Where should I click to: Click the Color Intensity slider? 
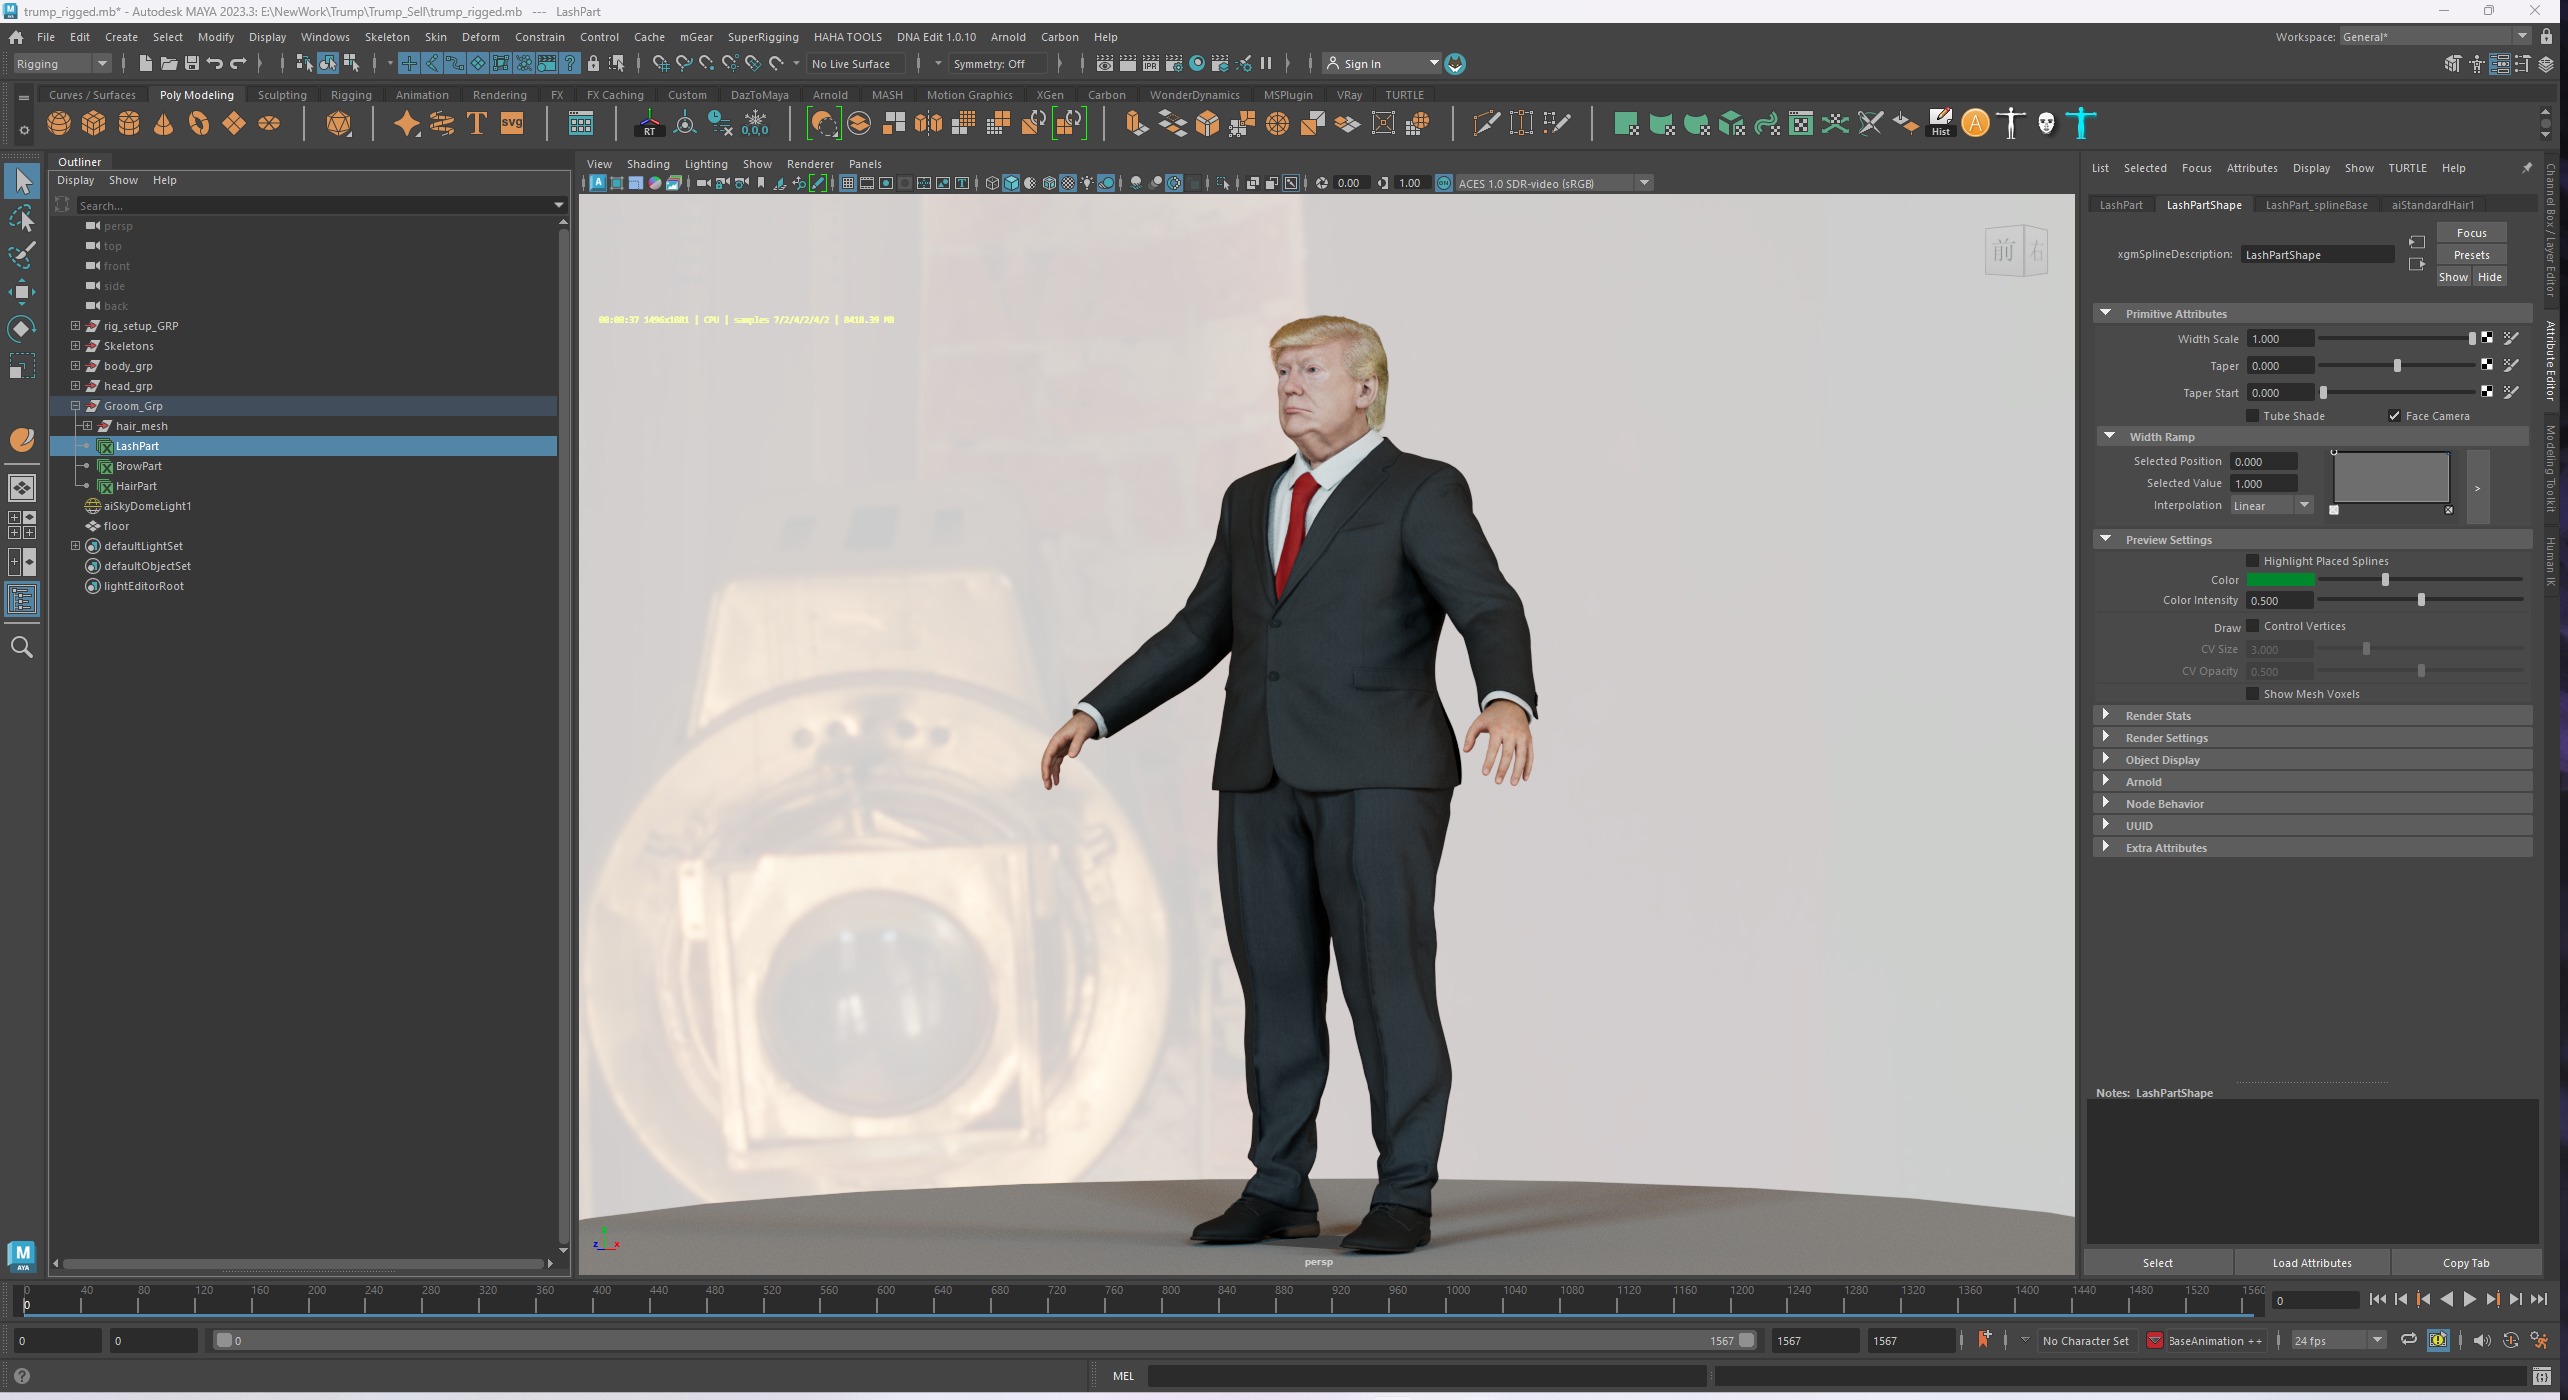coord(2420,600)
